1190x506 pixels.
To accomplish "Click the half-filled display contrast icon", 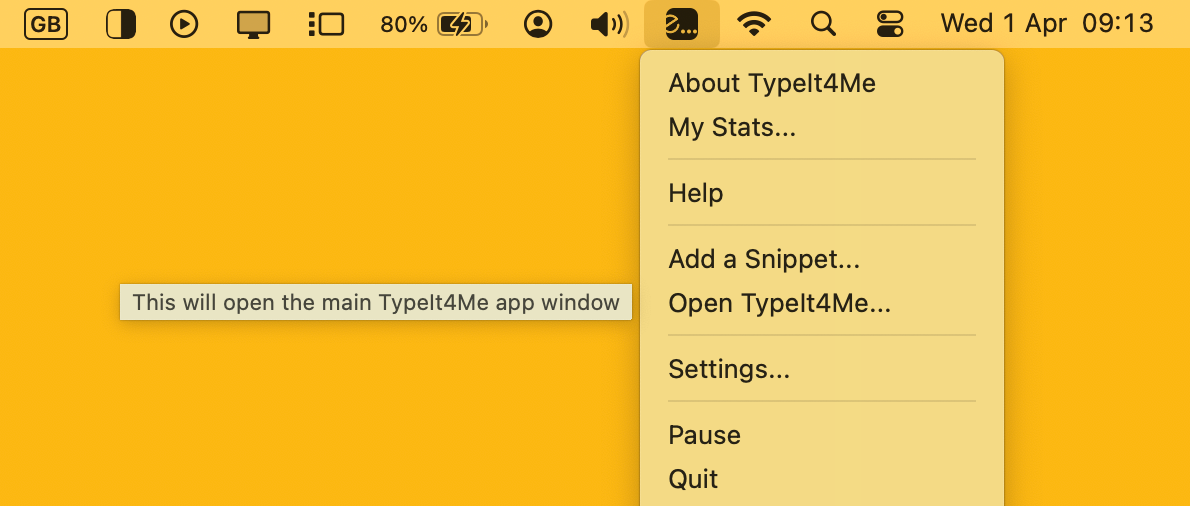I will click(x=121, y=24).
